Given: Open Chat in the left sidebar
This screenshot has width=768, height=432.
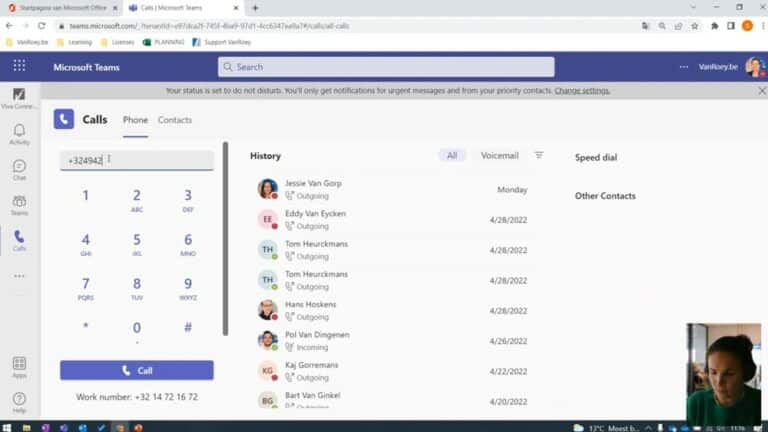Looking at the screenshot, I should click(x=19, y=169).
